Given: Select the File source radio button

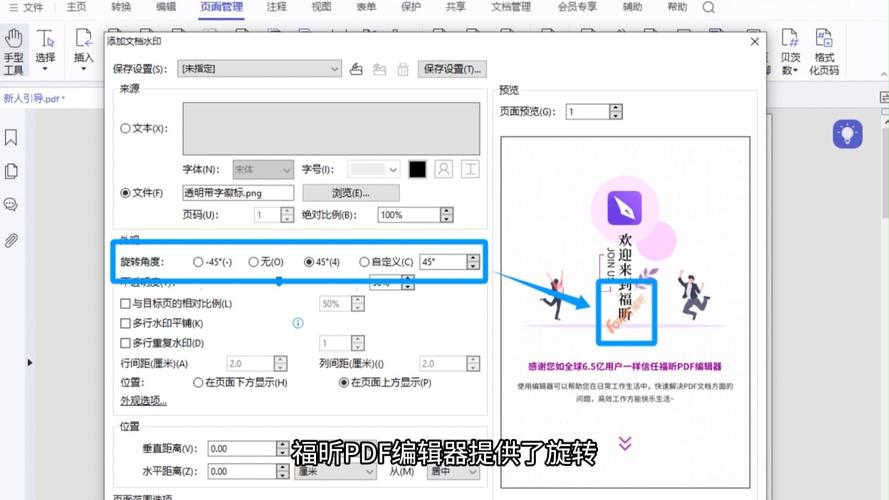Looking at the screenshot, I should (x=125, y=193).
